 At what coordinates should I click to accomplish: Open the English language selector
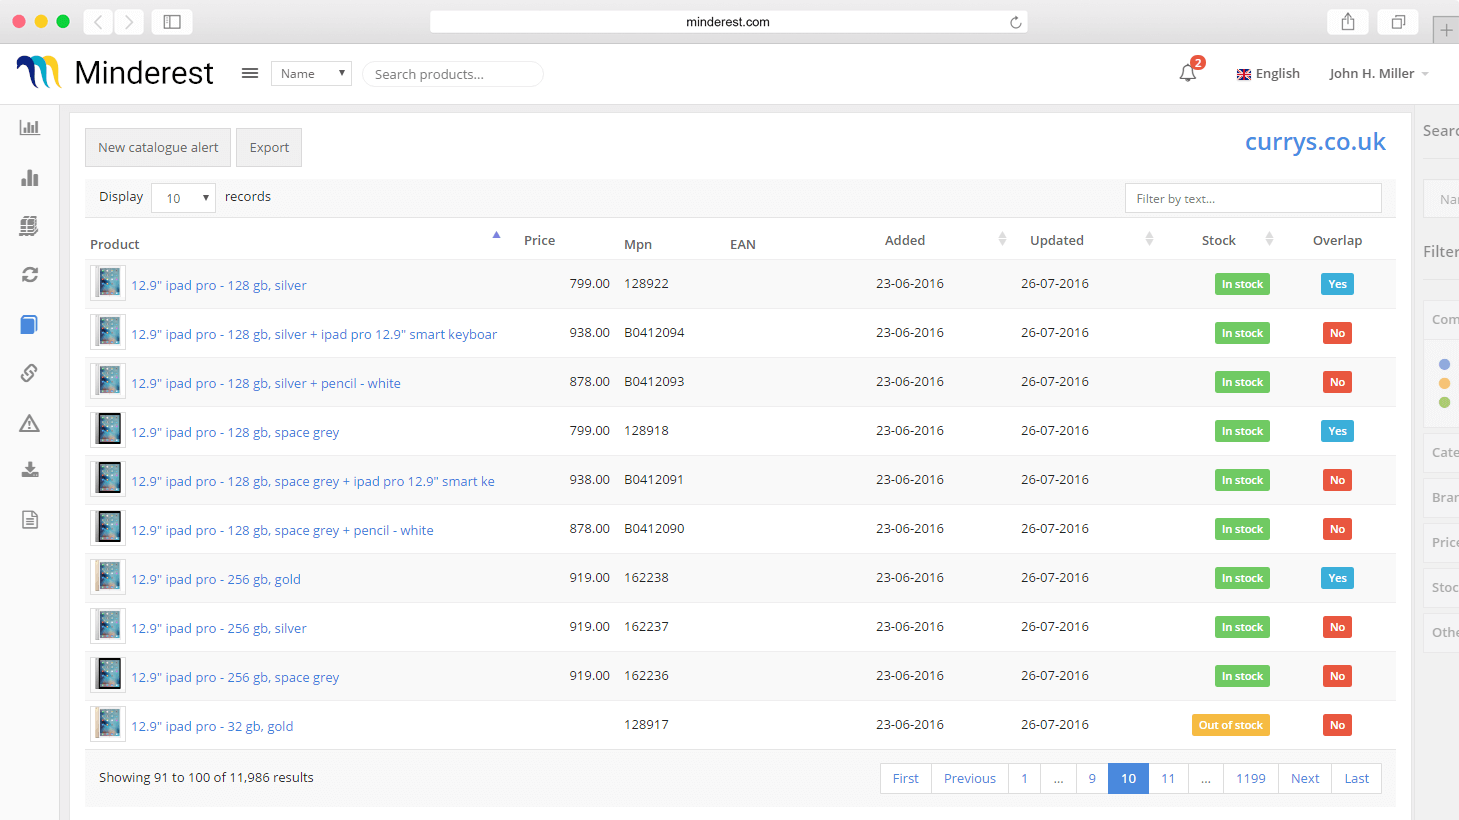coord(1268,74)
